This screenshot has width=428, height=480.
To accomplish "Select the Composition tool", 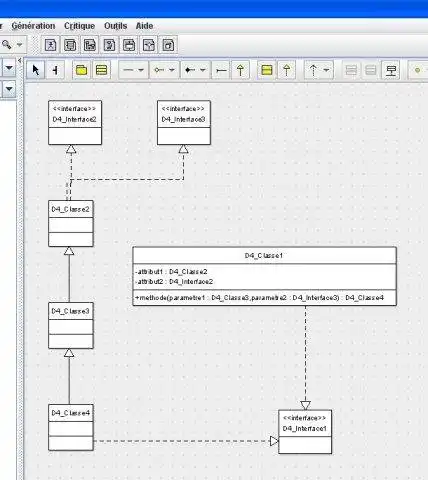I will point(190,70).
